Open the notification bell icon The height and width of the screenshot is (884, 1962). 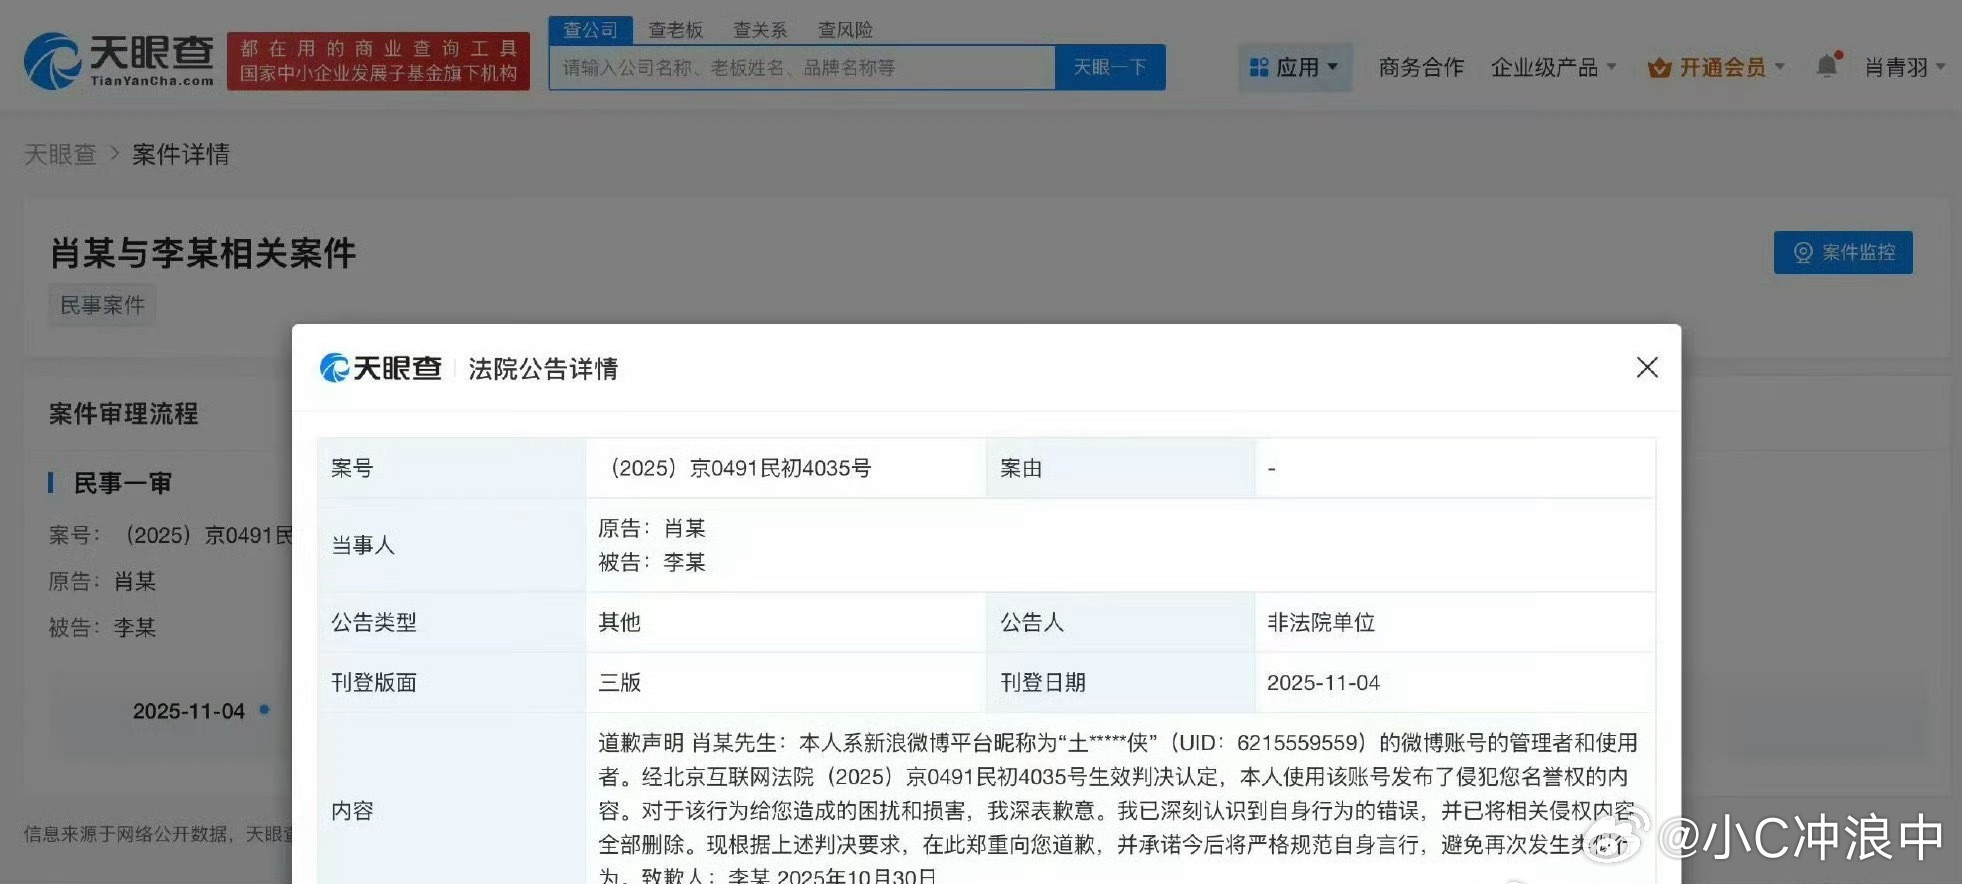point(1827,66)
